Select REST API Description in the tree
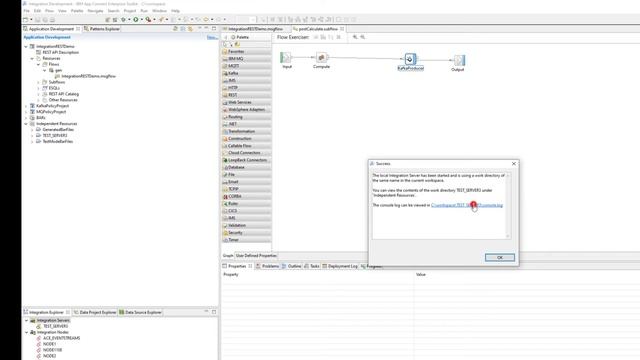This screenshot has width=640, height=360. pyautogui.click(x=58, y=53)
